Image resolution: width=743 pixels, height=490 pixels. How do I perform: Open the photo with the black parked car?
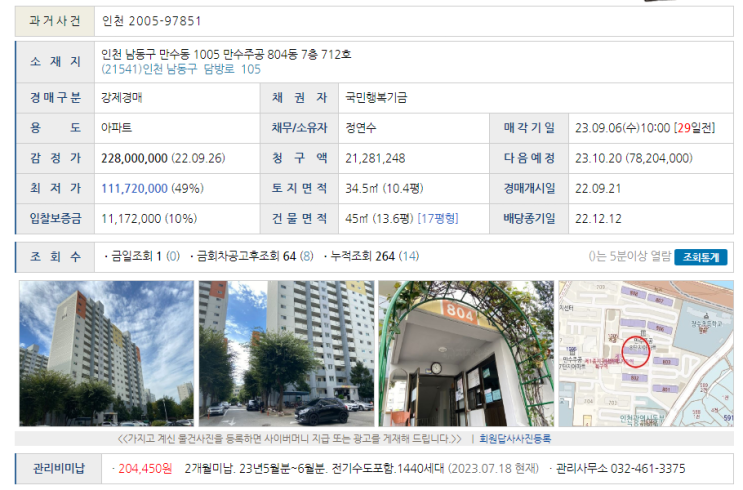click(x=286, y=353)
